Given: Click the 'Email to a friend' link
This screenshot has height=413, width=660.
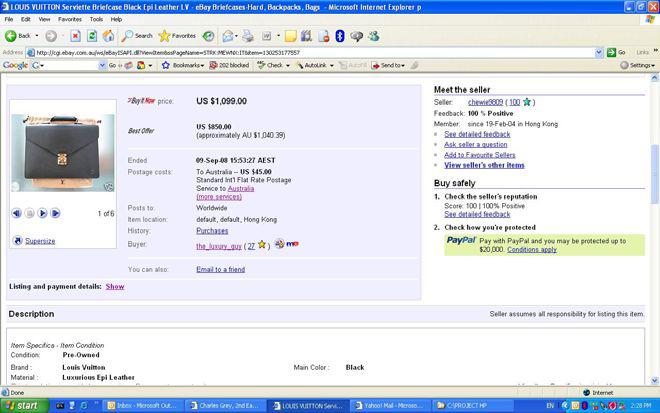Looking at the screenshot, I should (x=220, y=269).
